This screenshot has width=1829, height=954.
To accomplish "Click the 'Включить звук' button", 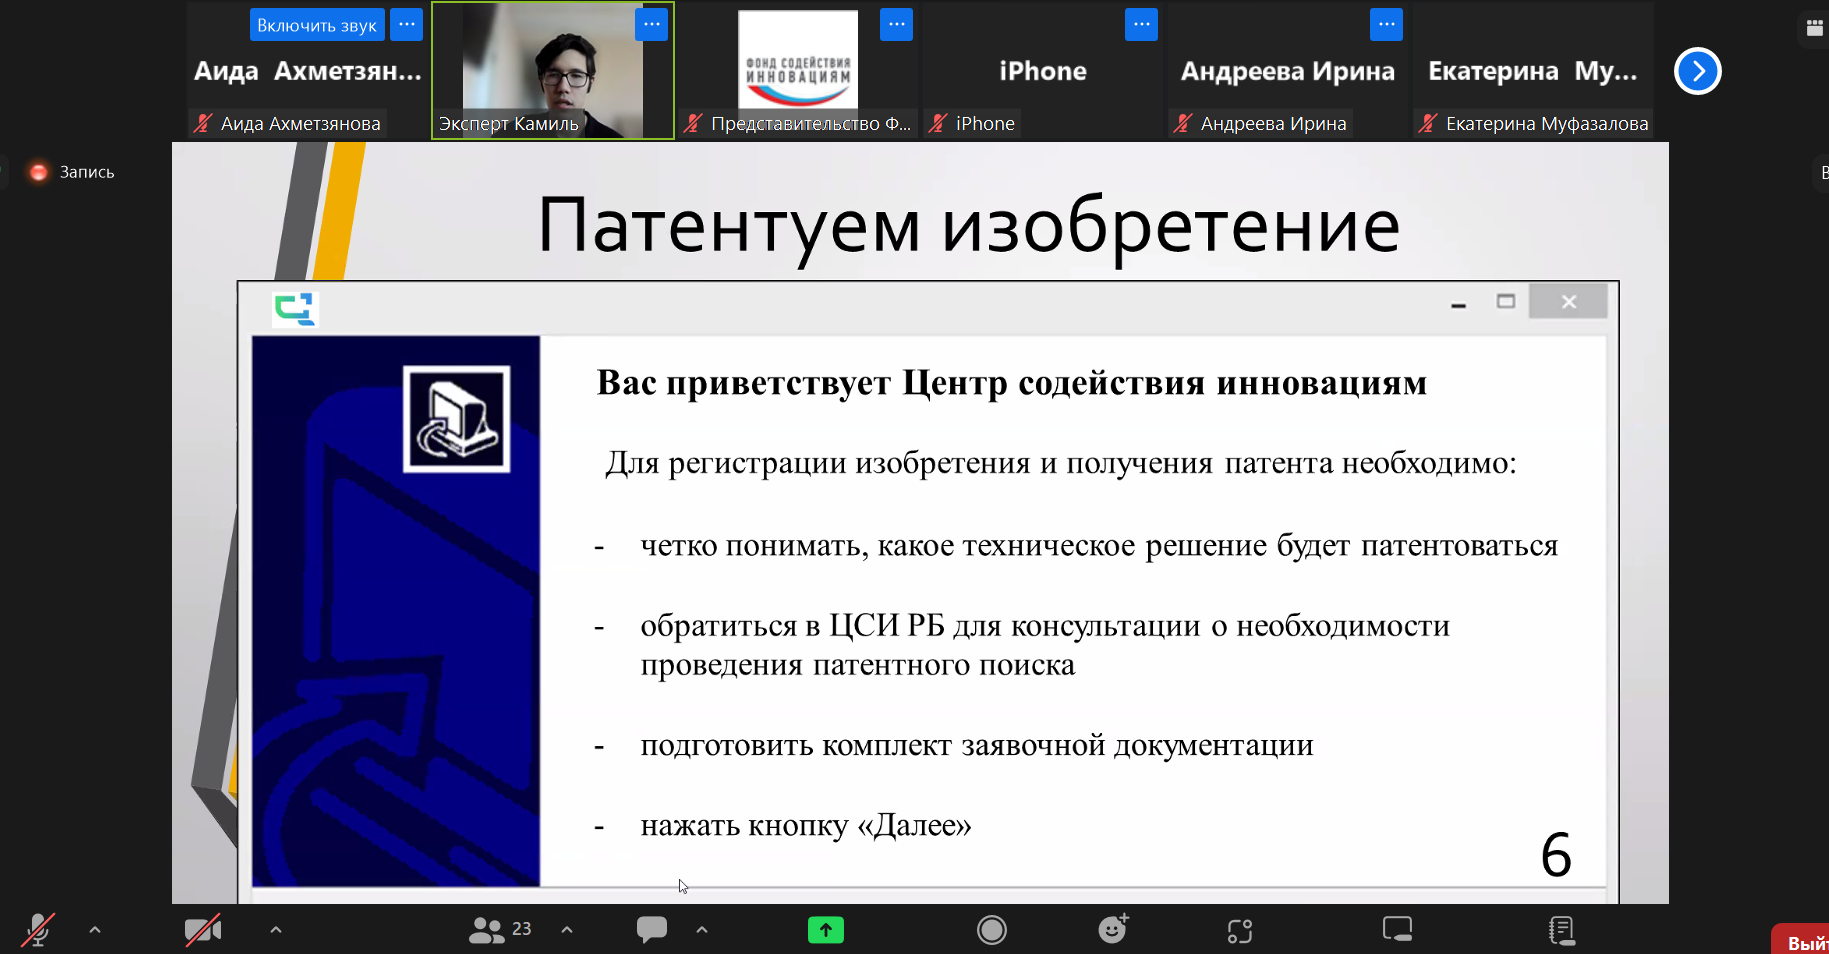I will click(x=316, y=25).
